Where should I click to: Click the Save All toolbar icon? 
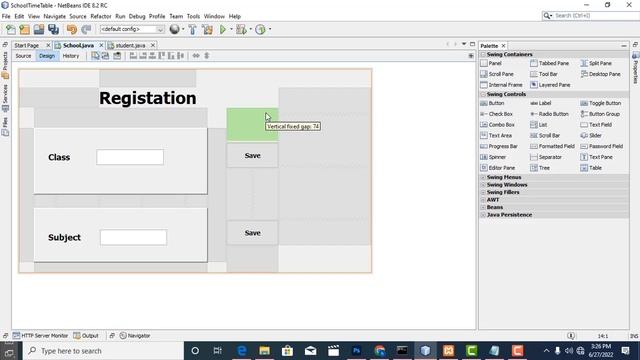point(53,29)
